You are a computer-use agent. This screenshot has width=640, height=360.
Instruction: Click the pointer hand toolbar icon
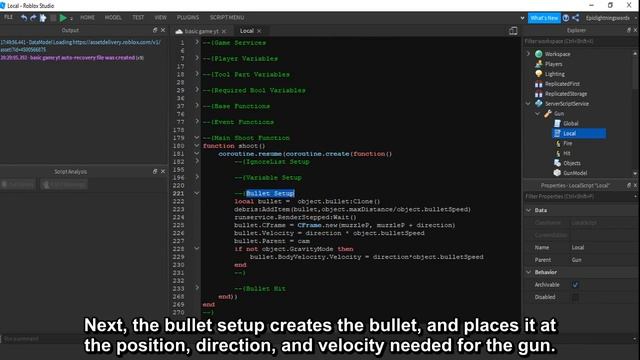tap(43, 18)
